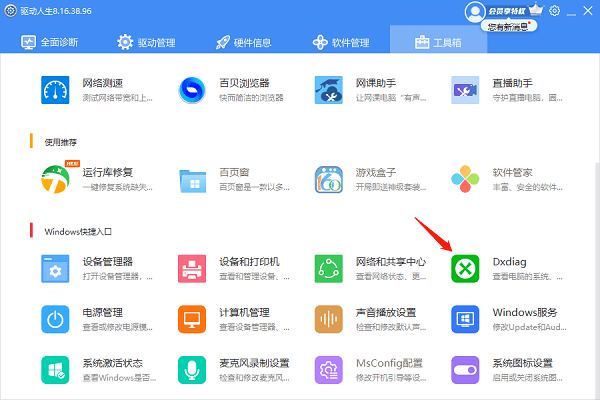Open the MsConfig配置 purple gear icon

[x=329, y=370]
